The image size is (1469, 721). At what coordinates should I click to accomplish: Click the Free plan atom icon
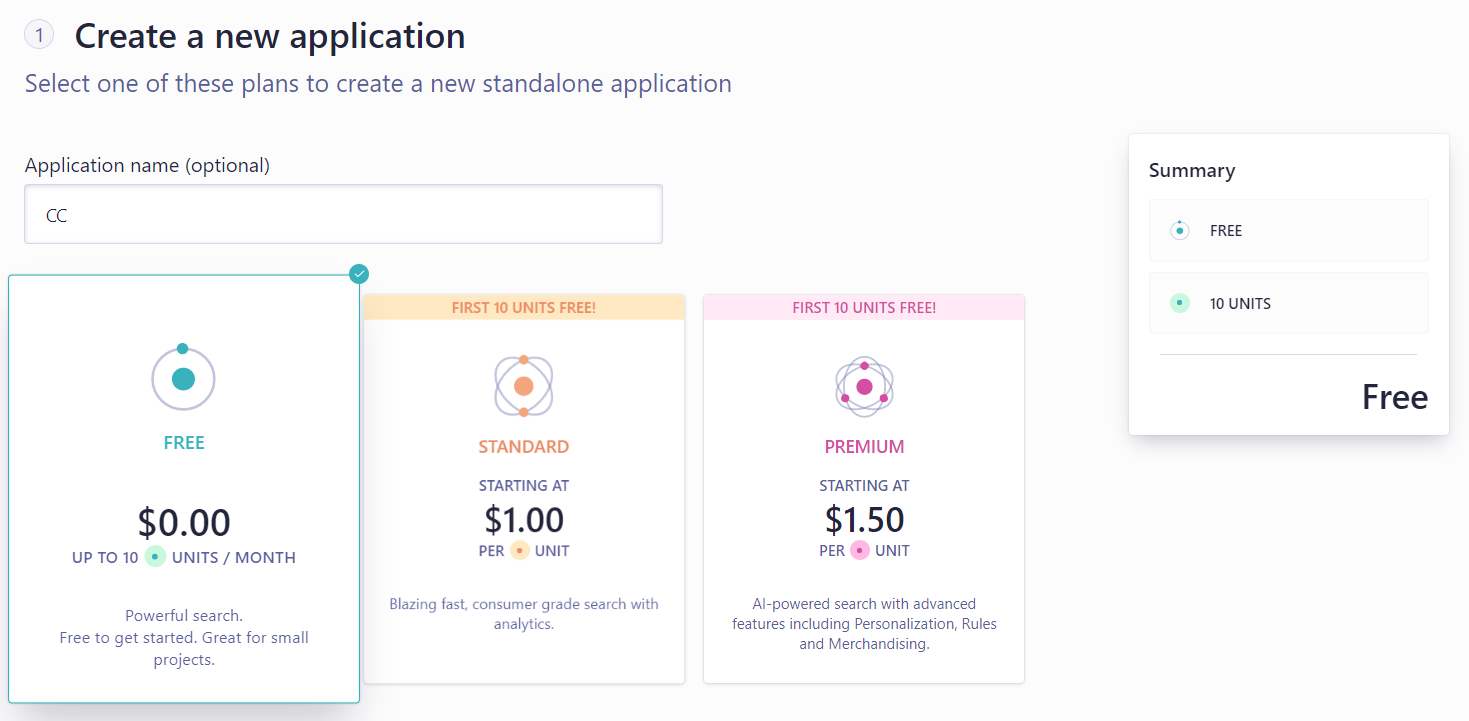pyautogui.click(x=183, y=378)
